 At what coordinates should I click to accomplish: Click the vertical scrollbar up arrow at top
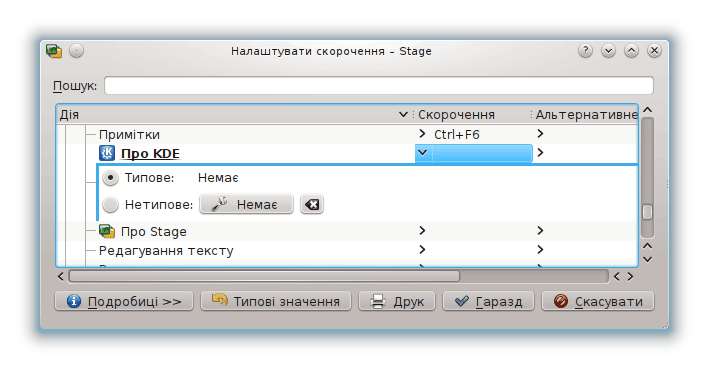point(648,110)
